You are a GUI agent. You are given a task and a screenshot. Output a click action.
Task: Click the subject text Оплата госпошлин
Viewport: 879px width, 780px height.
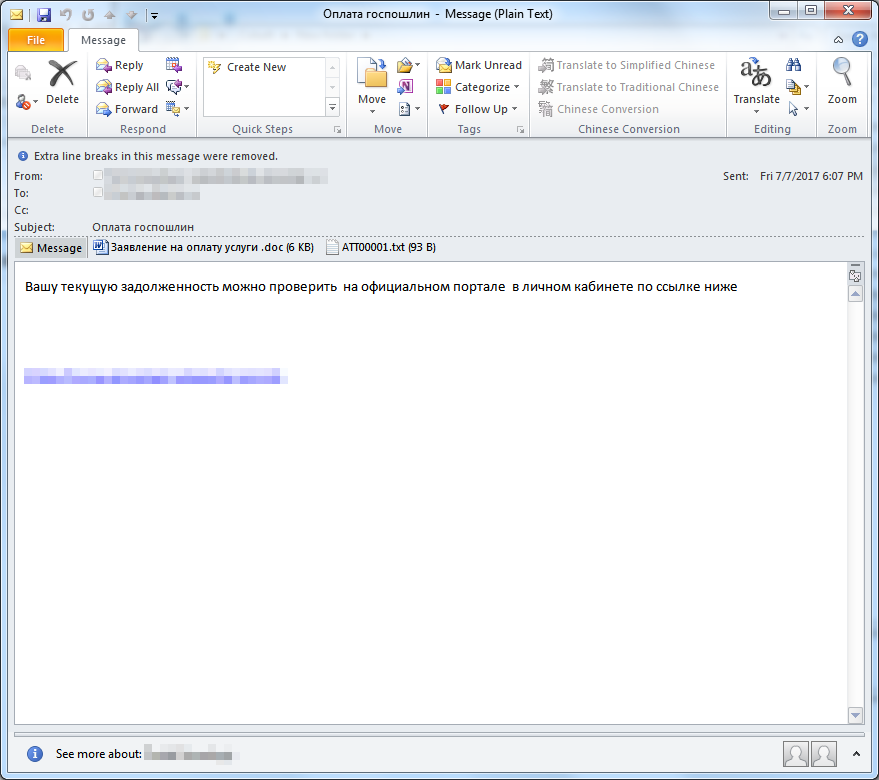(143, 227)
